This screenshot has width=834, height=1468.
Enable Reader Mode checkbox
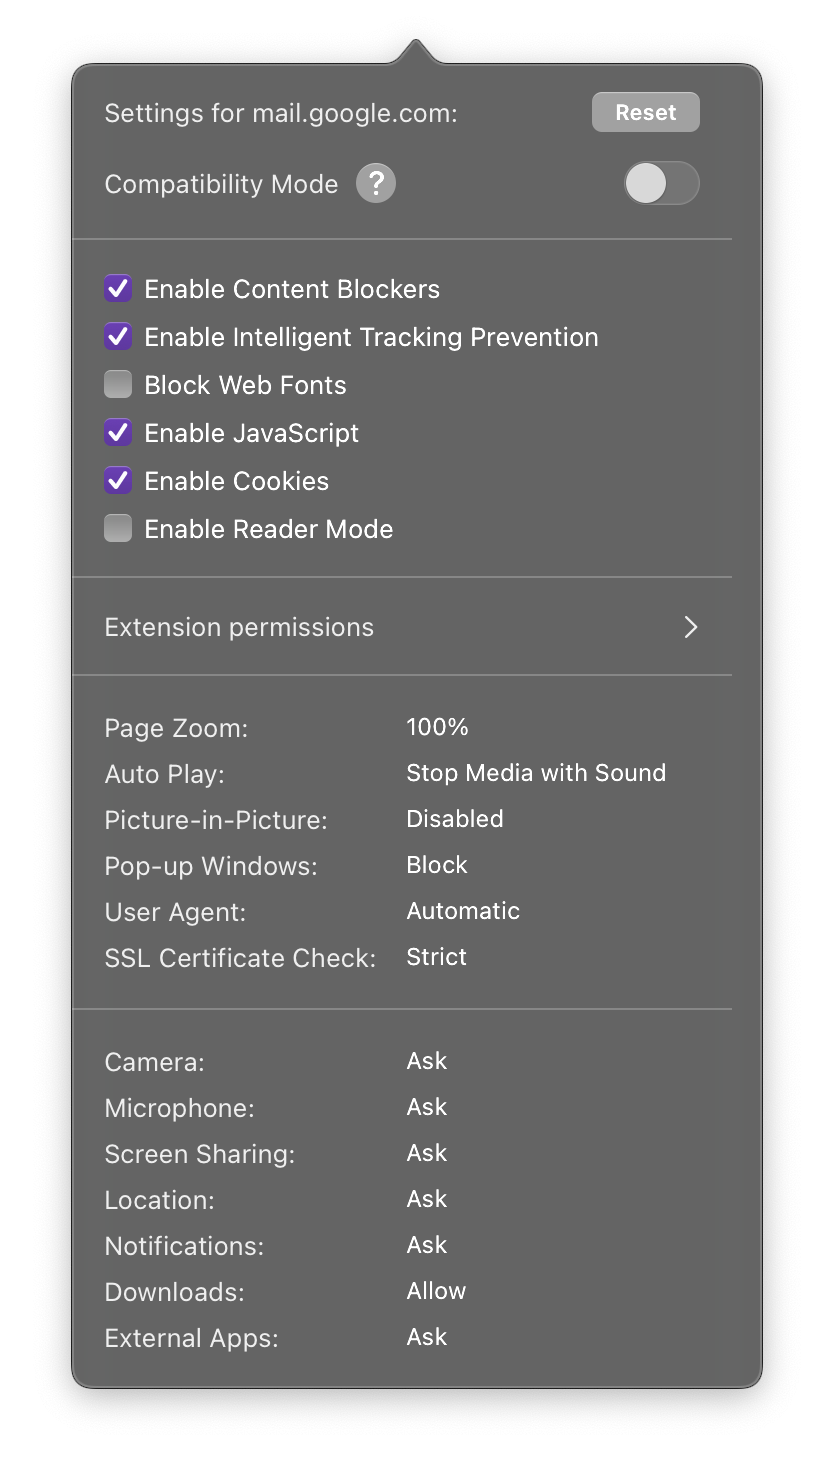click(118, 529)
